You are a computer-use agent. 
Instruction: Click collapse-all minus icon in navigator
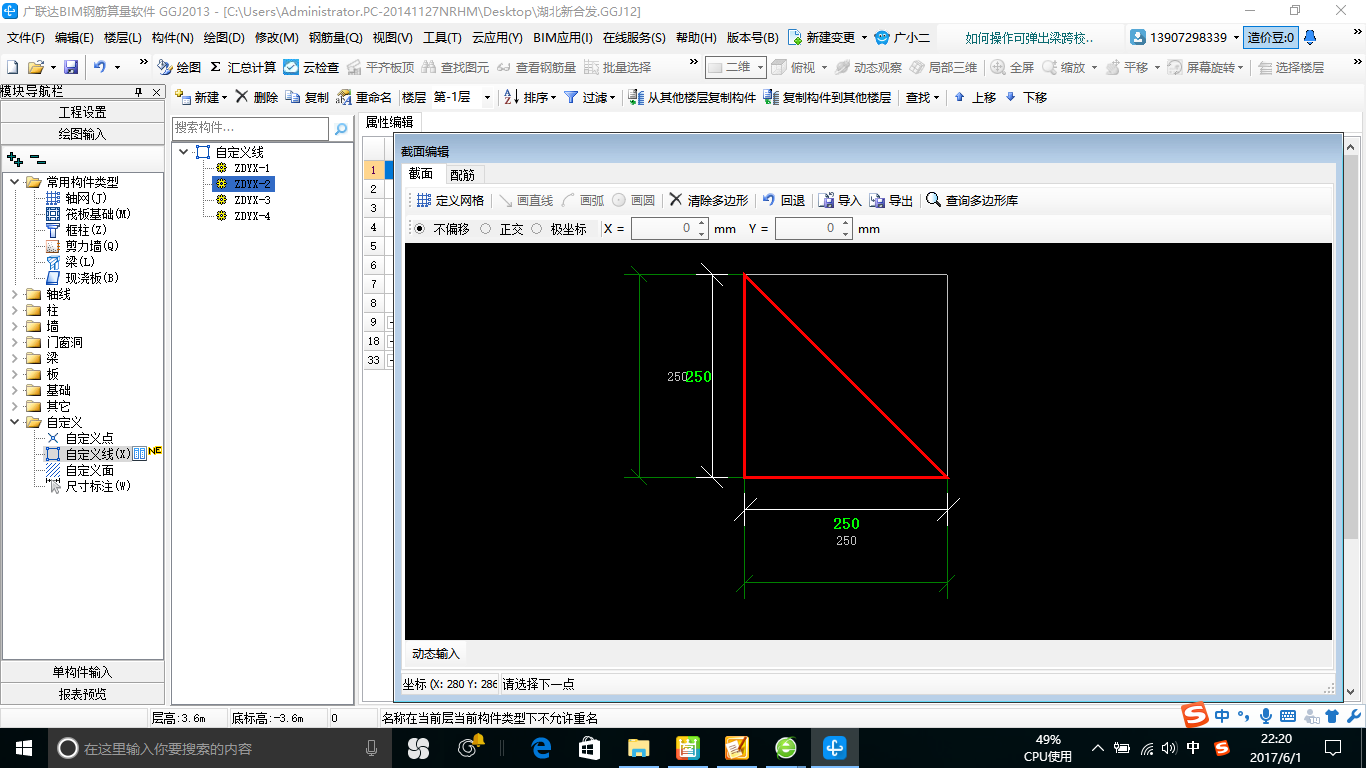(x=37, y=159)
